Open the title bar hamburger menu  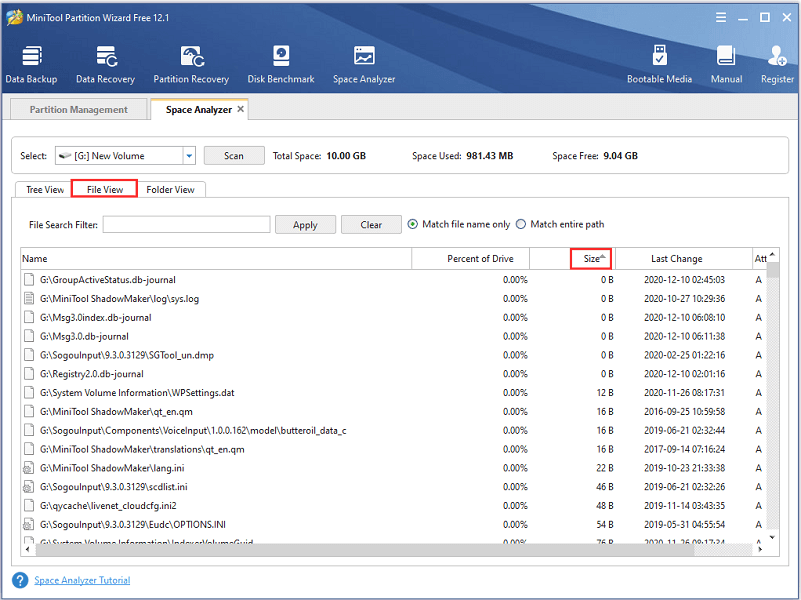tap(719, 17)
